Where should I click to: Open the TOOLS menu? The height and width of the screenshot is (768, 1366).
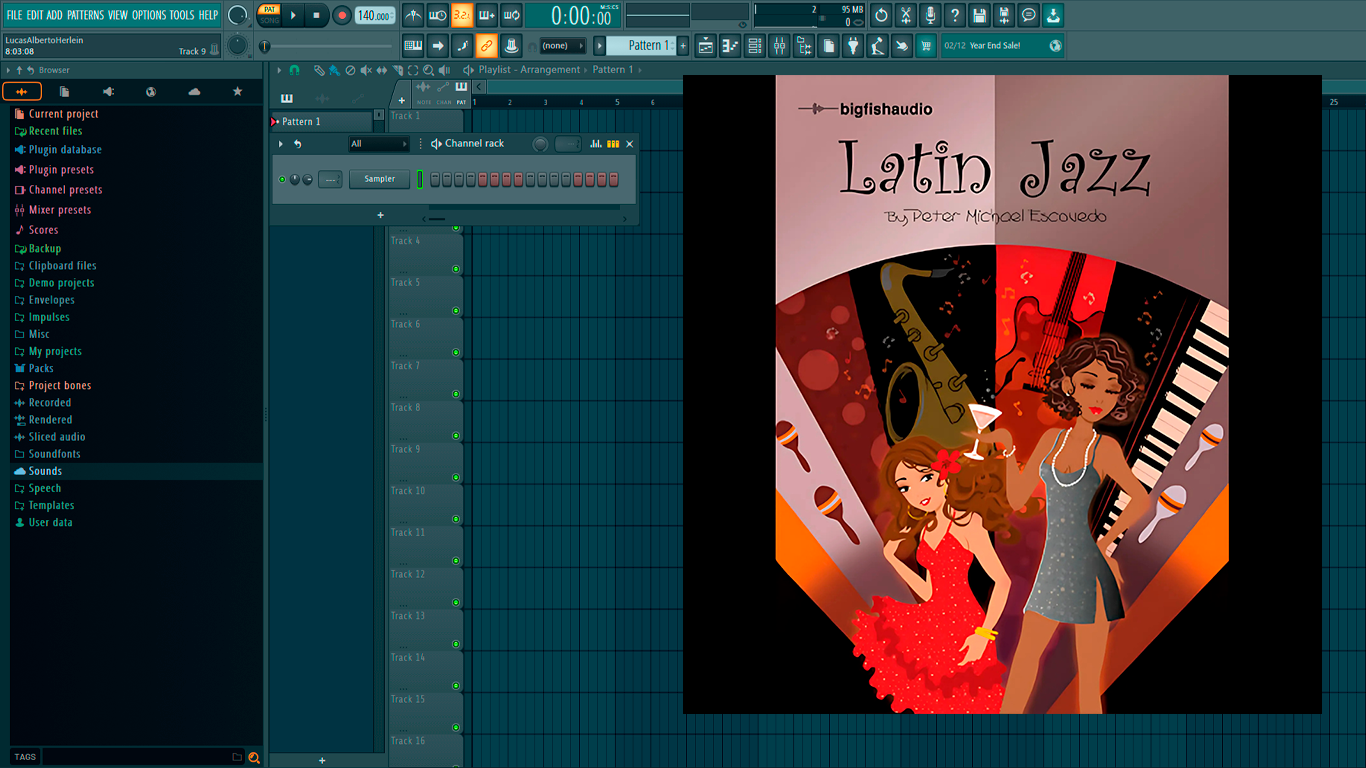click(x=182, y=15)
